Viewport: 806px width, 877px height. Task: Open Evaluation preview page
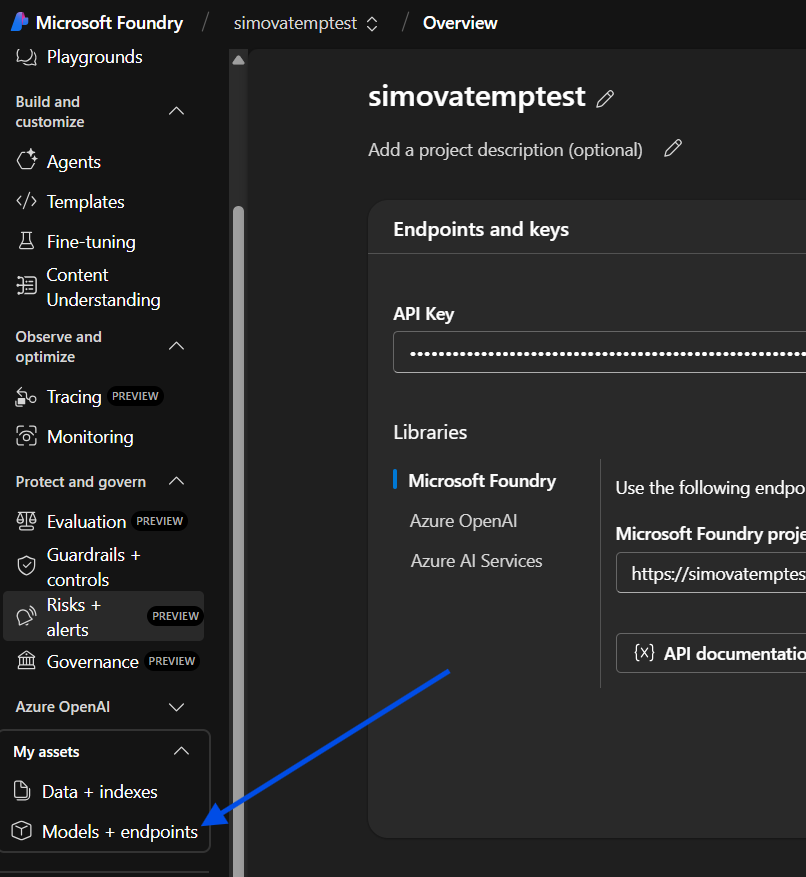coord(101,521)
